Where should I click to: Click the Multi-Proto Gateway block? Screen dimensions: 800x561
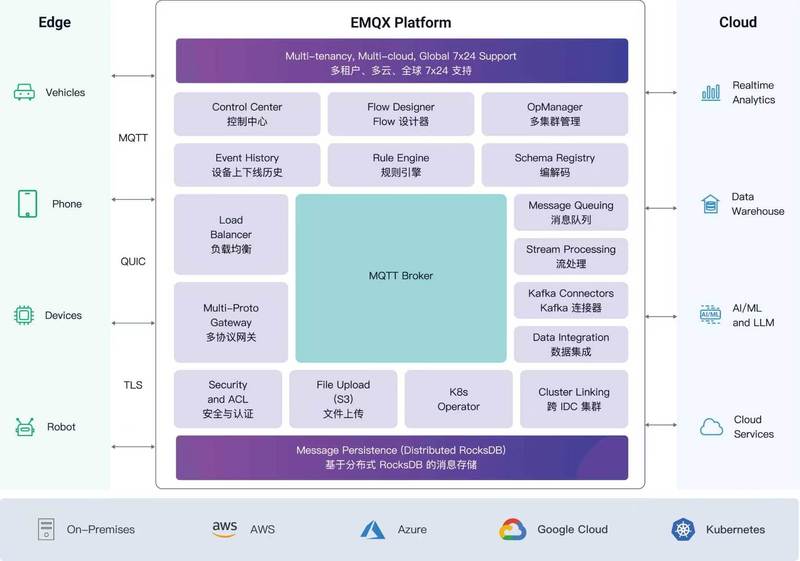pyautogui.click(x=231, y=322)
